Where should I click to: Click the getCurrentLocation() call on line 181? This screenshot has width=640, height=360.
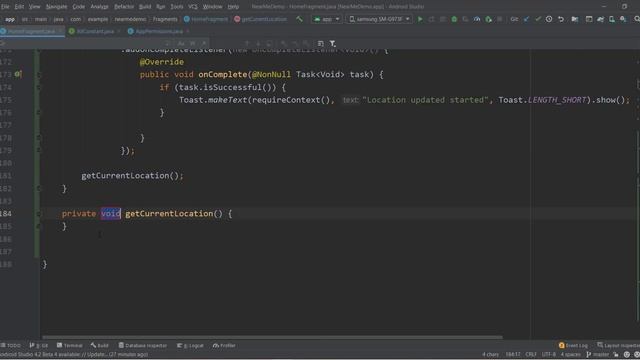tap(132, 176)
